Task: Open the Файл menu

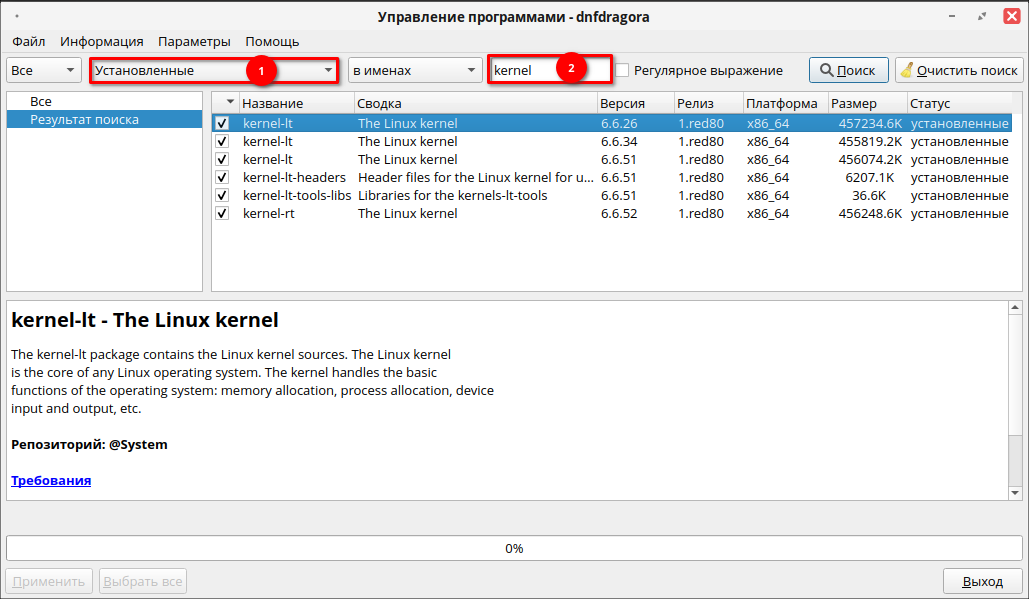Action: click(29, 41)
